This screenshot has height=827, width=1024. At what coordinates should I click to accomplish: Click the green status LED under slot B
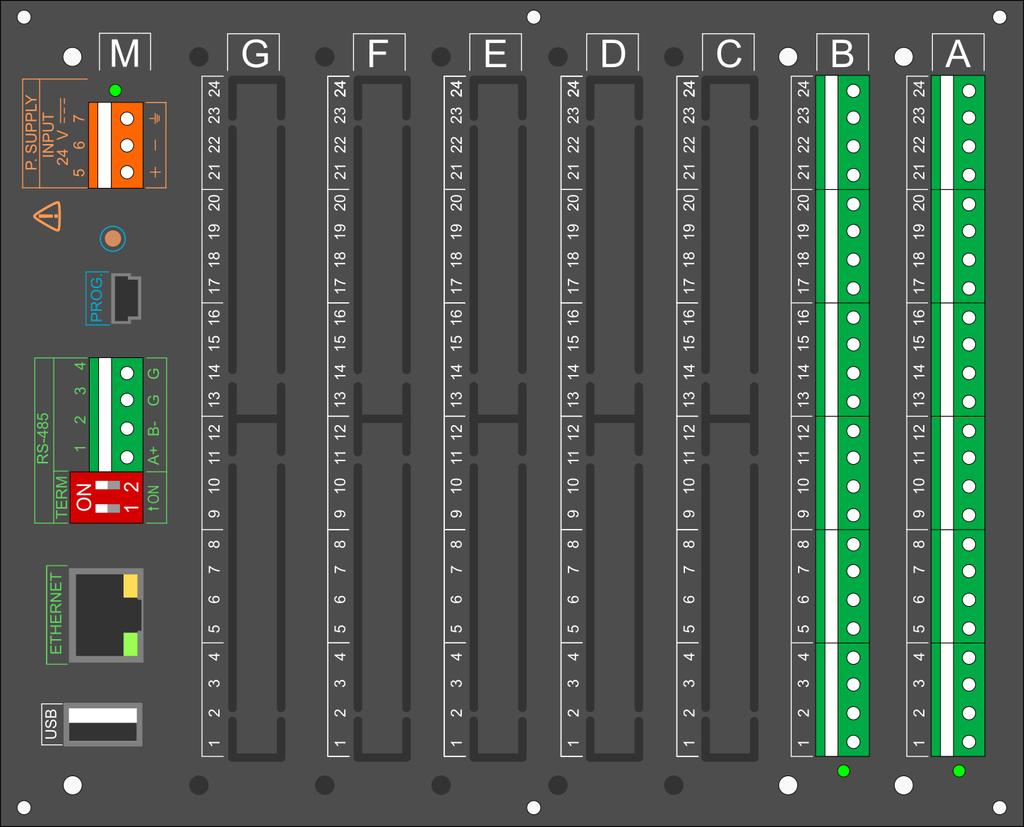pyautogui.click(x=843, y=771)
